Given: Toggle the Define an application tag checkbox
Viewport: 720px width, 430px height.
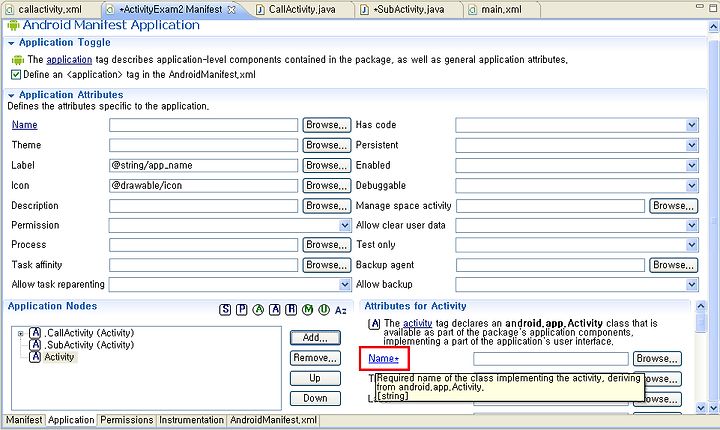Looking at the screenshot, I should 16,74.
